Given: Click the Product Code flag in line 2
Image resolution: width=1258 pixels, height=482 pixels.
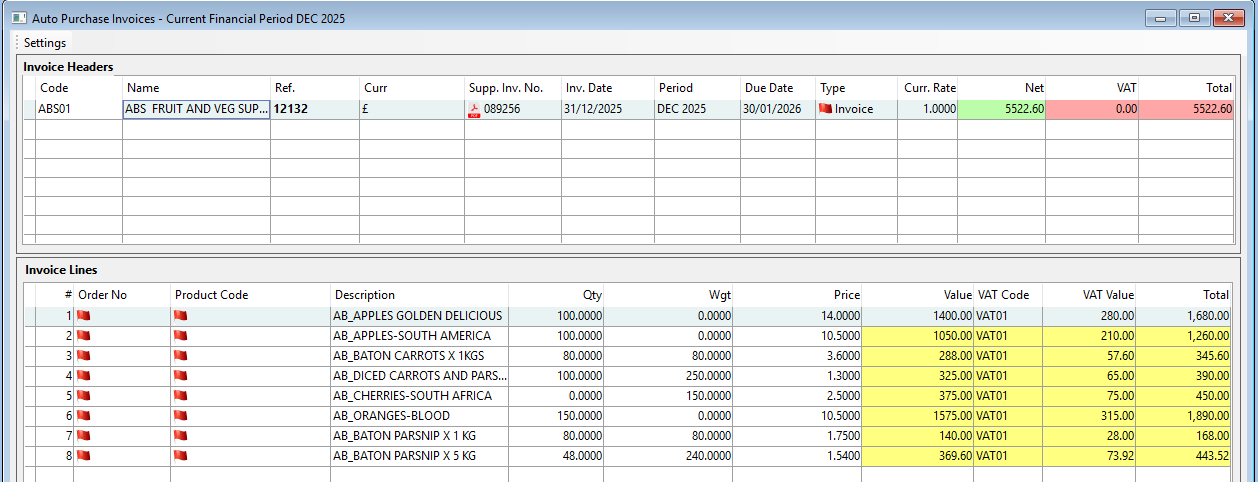Looking at the screenshot, I should [x=181, y=336].
